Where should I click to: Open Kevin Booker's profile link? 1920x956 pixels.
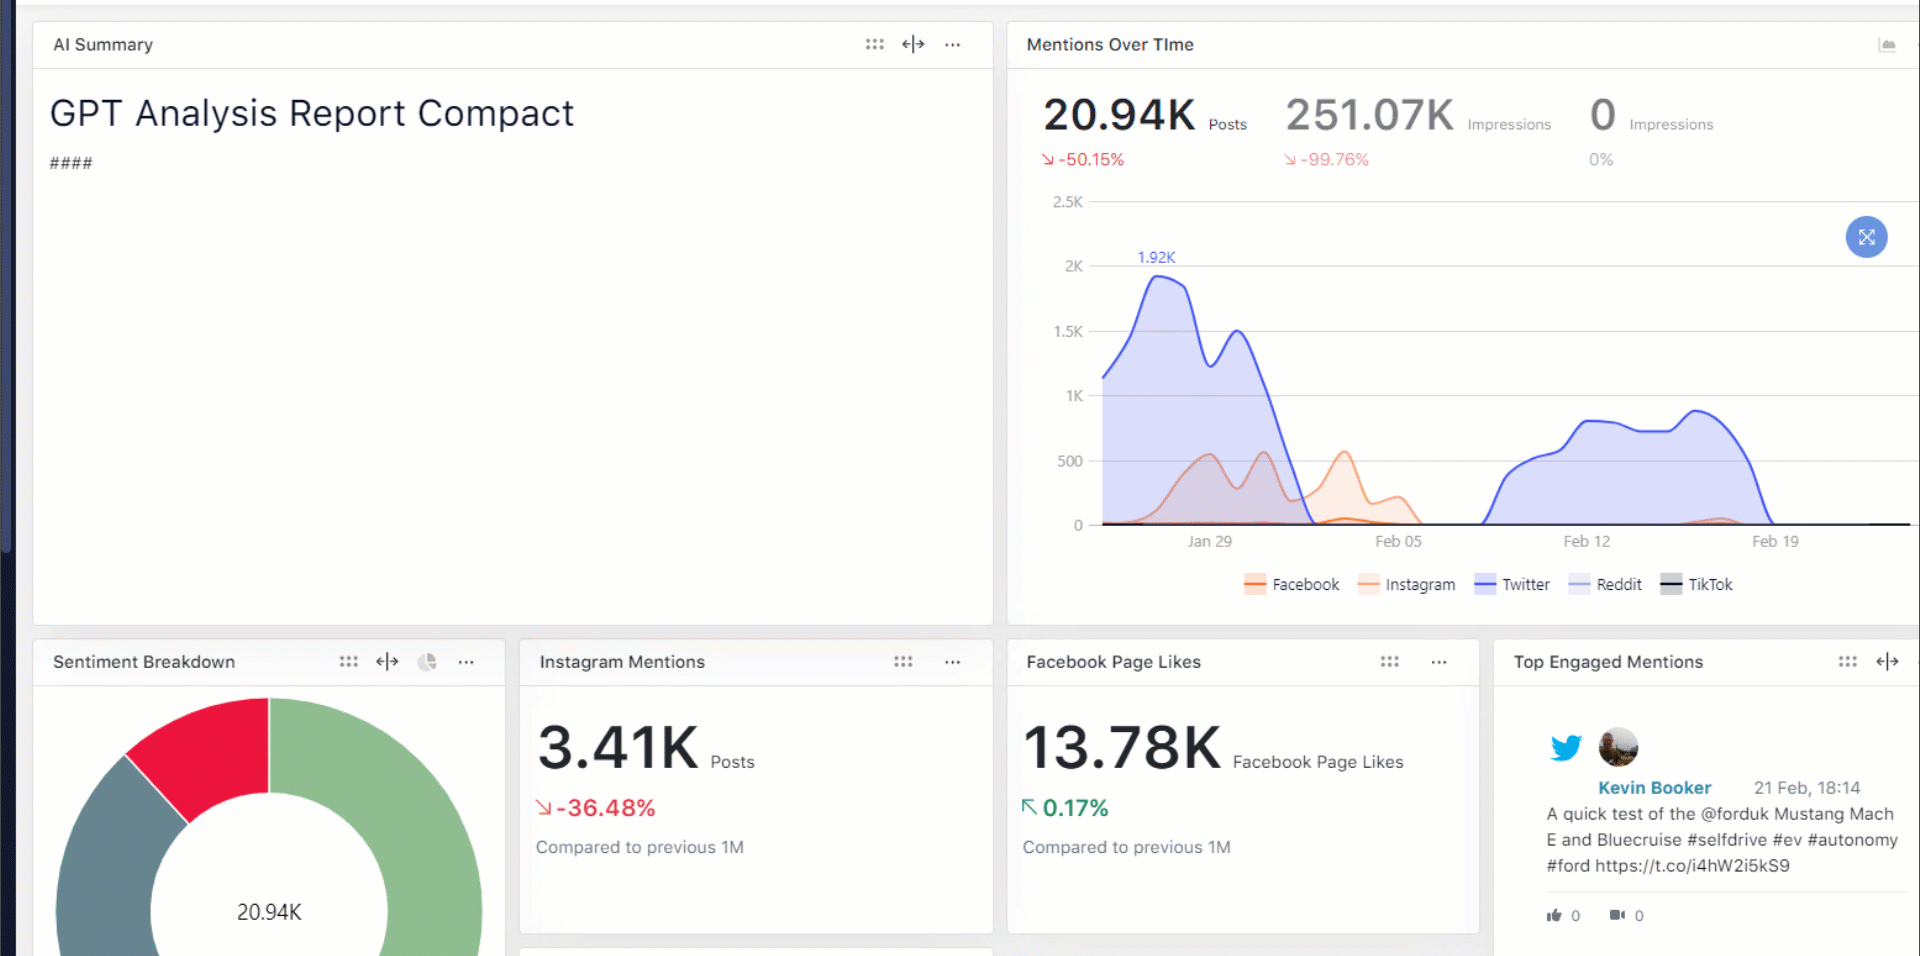point(1654,787)
